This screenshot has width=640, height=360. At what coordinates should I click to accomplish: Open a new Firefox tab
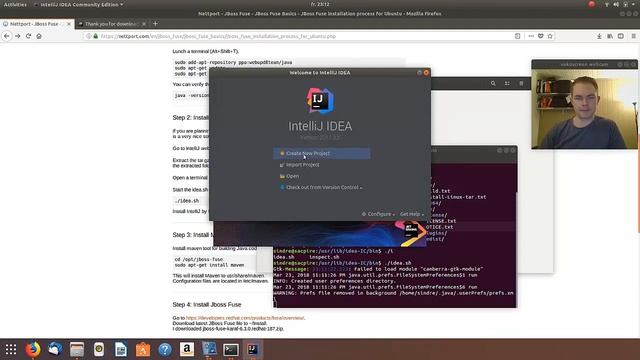(155, 24)
